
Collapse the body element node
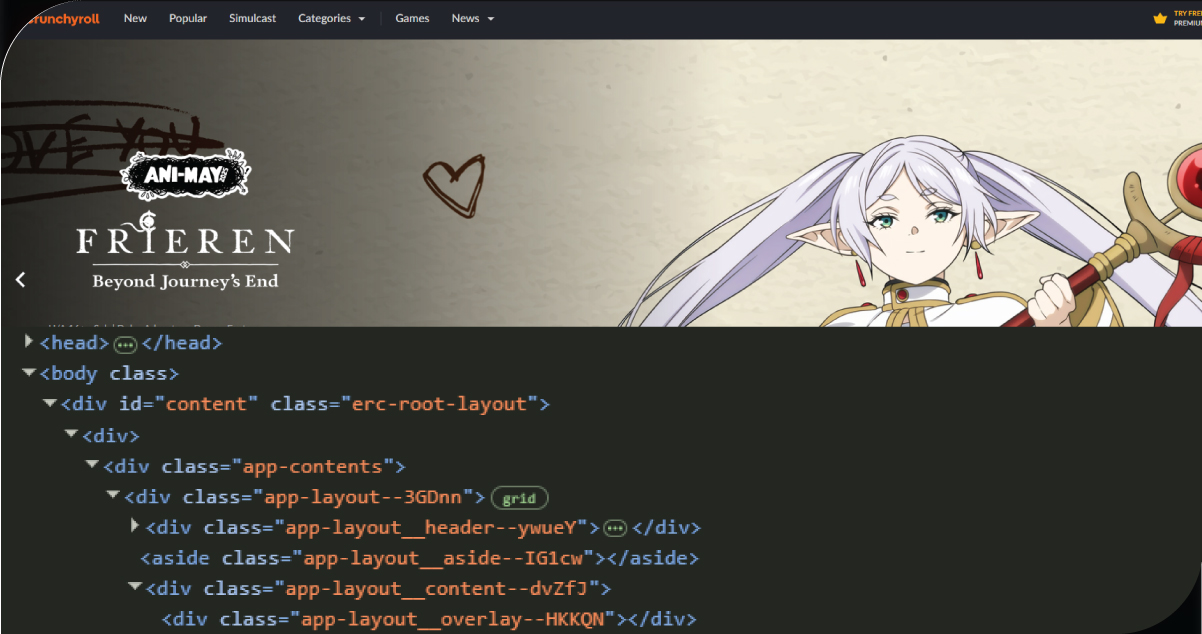tap(29, 373)
